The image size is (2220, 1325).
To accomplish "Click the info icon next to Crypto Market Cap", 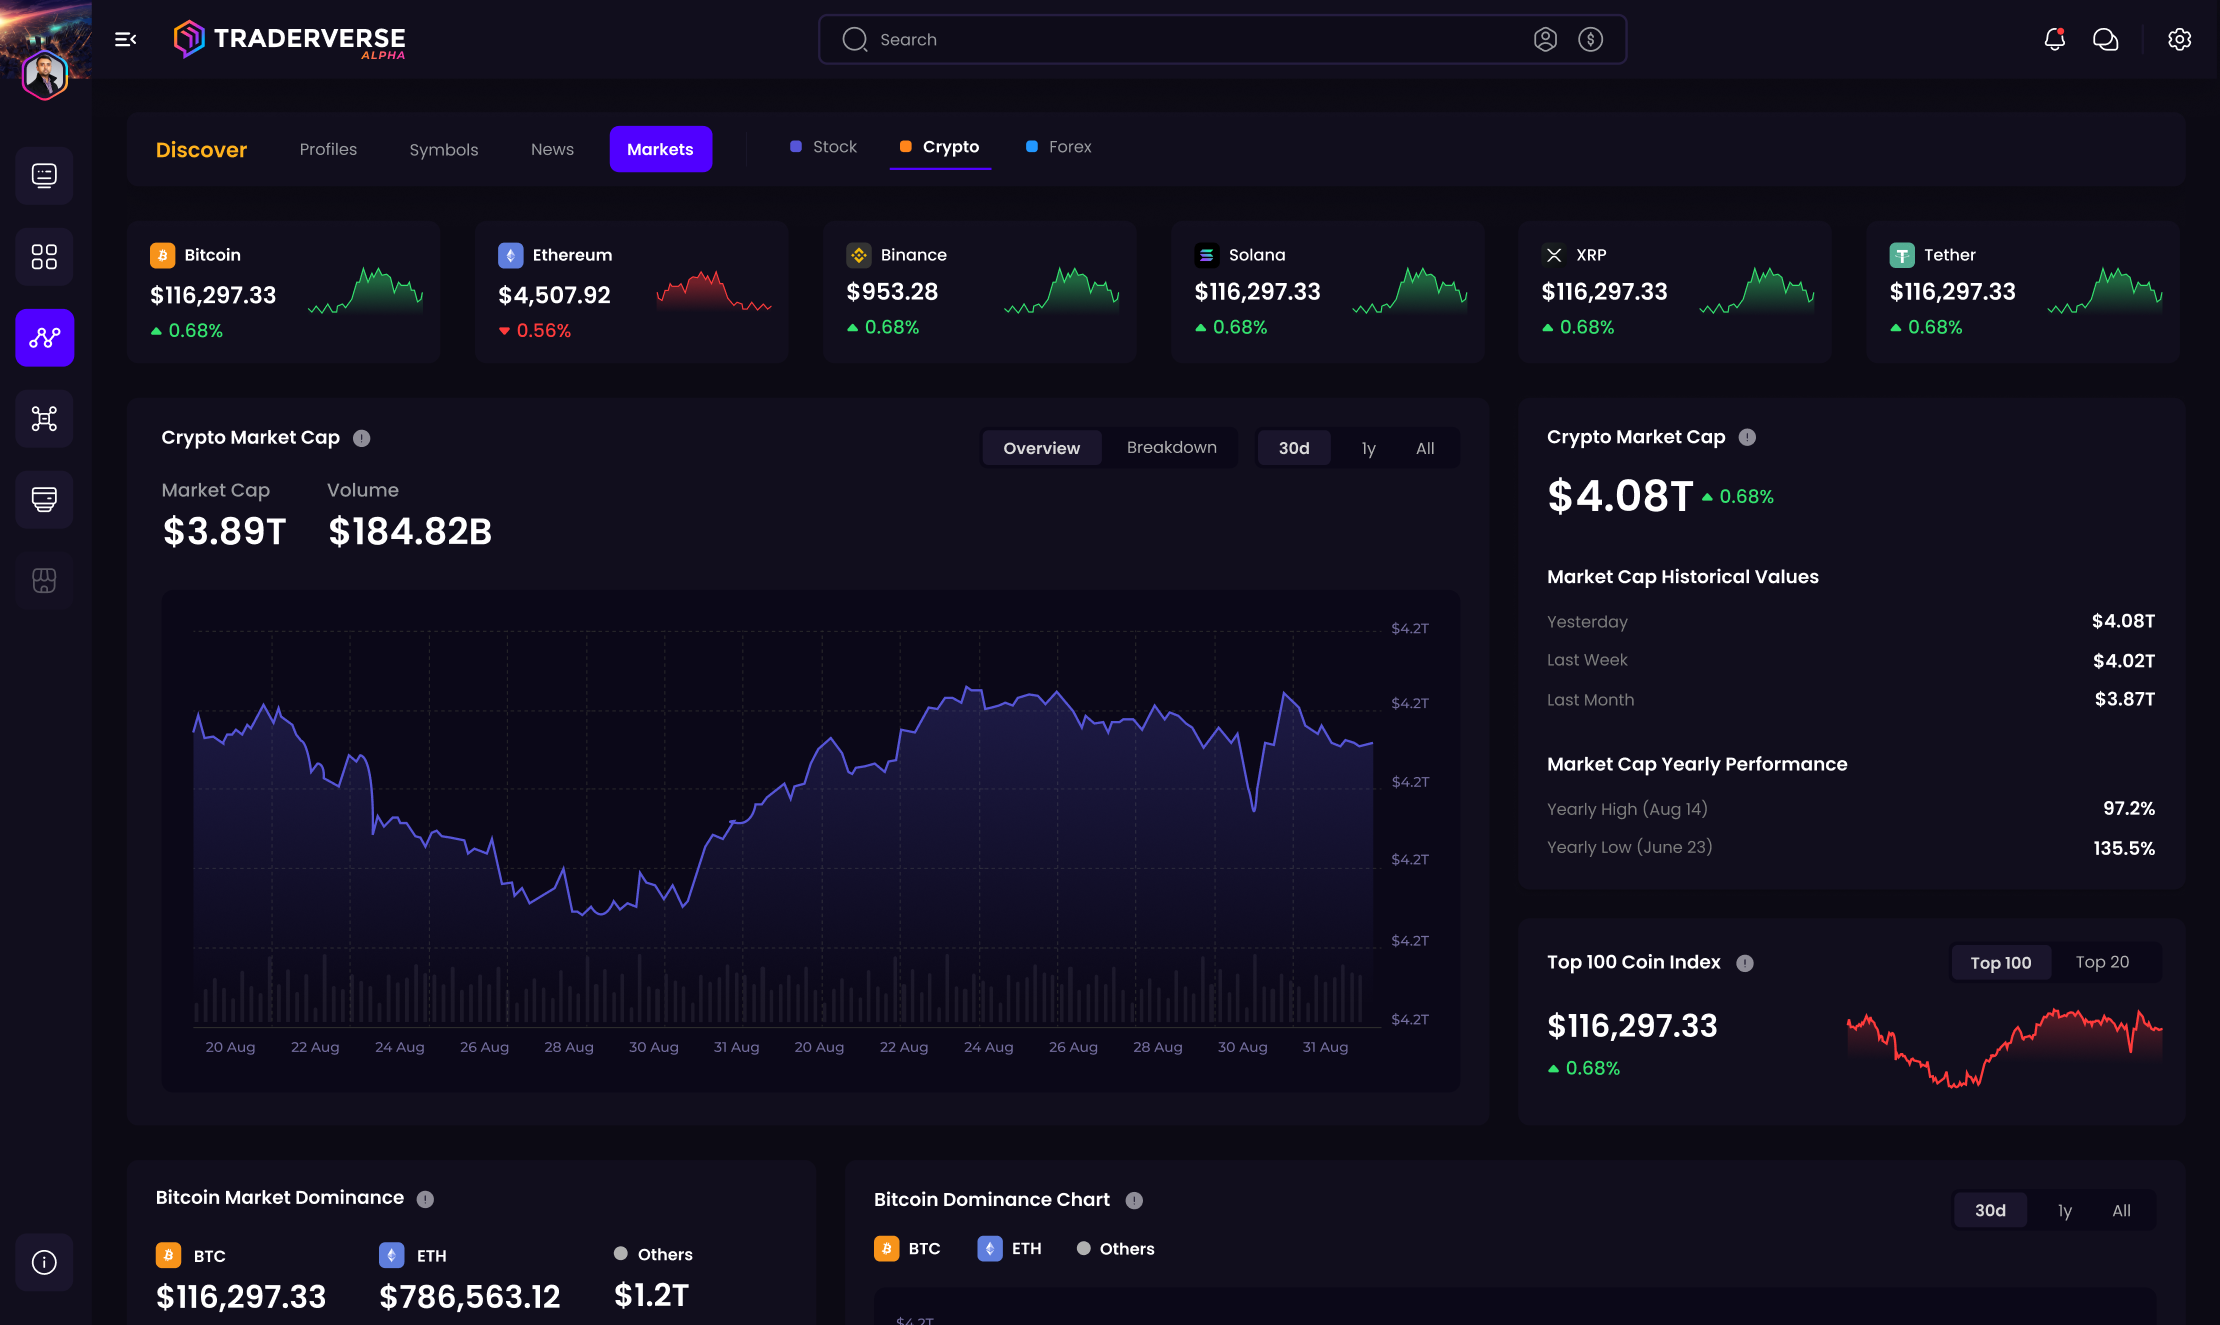I will 362,437.
